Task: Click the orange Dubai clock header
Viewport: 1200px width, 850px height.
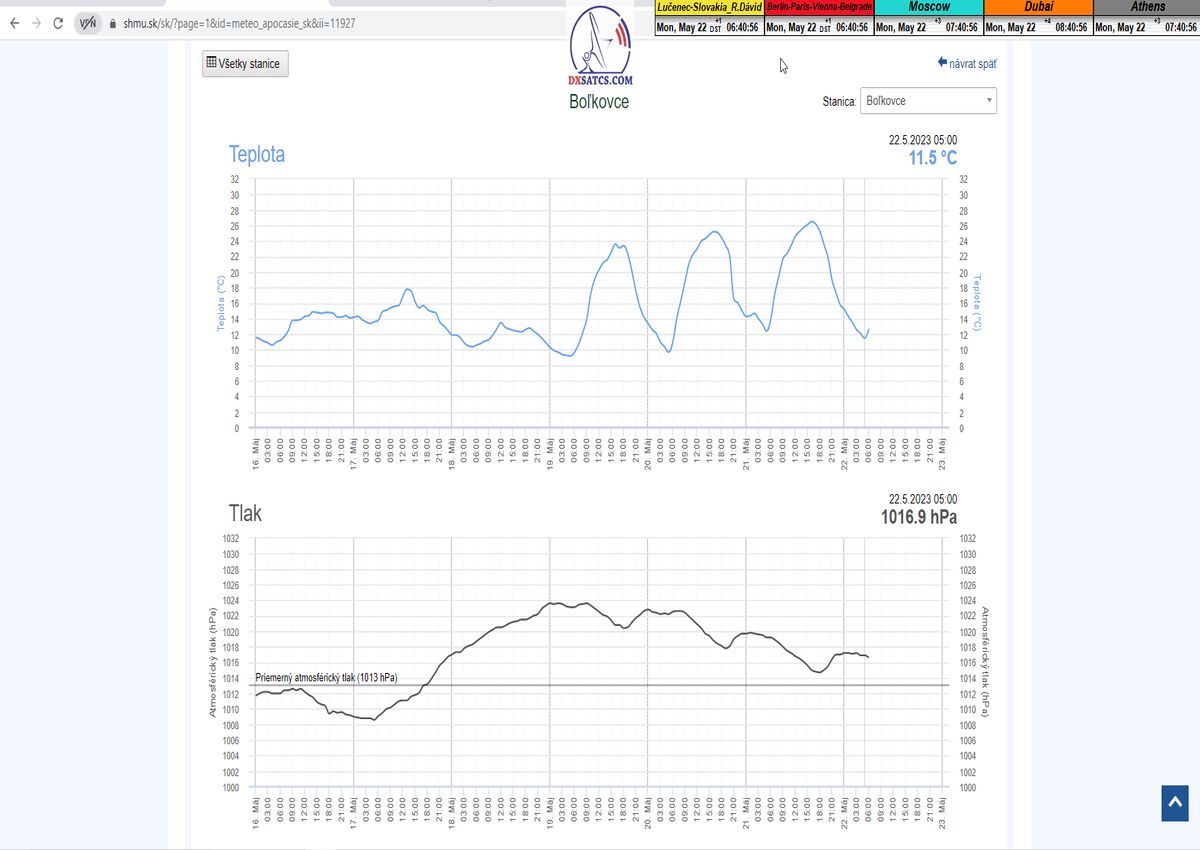Action: point(1037,7)
